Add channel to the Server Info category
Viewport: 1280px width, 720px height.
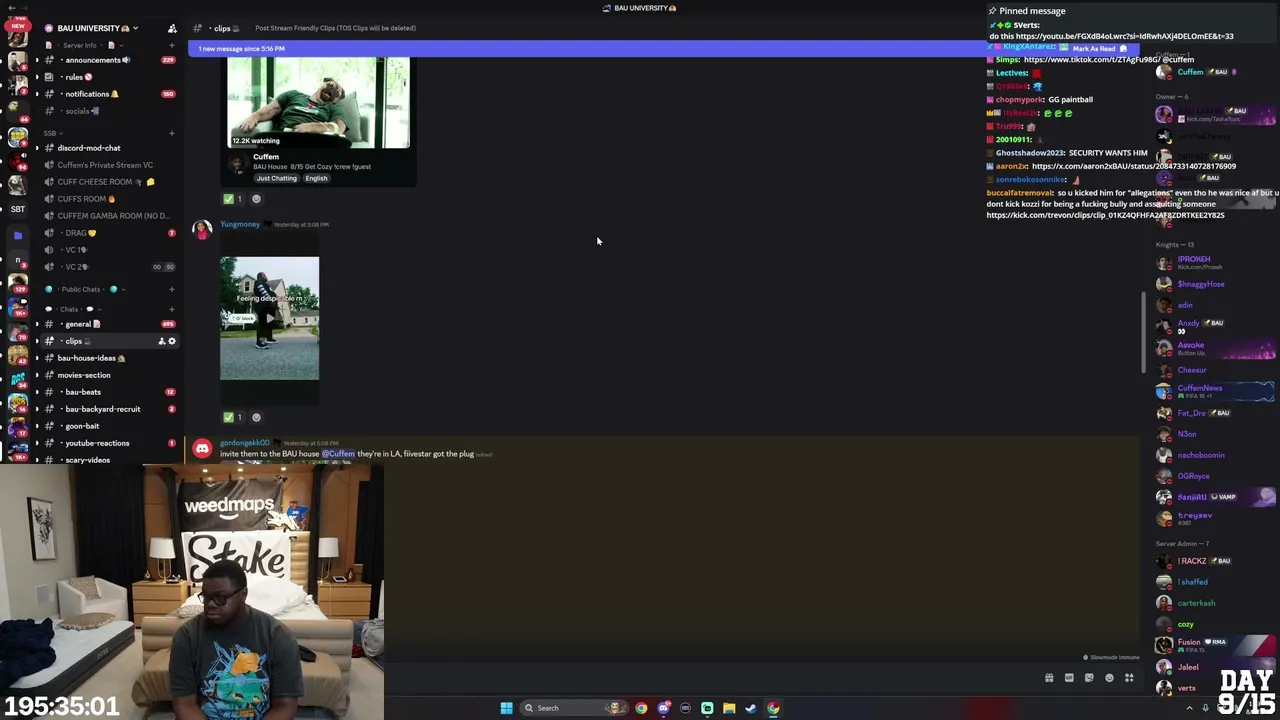point(172,45)
